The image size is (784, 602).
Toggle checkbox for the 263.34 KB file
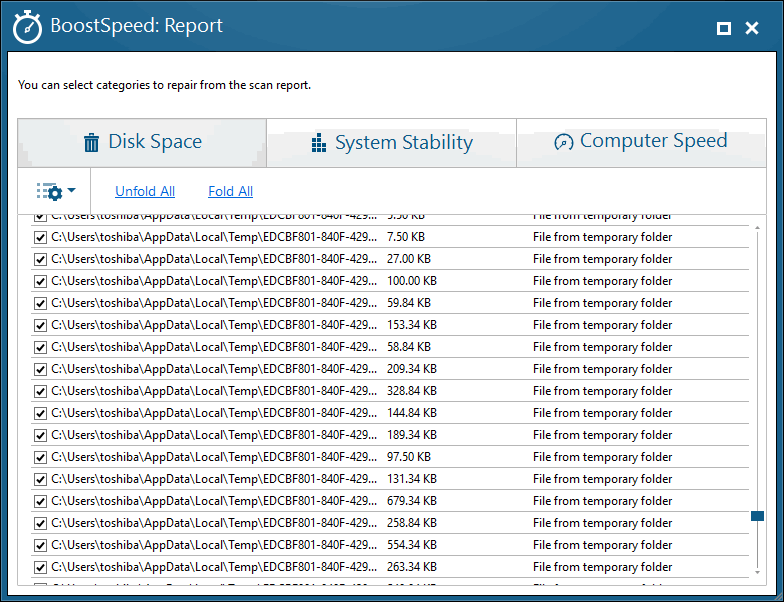point(40,567)
